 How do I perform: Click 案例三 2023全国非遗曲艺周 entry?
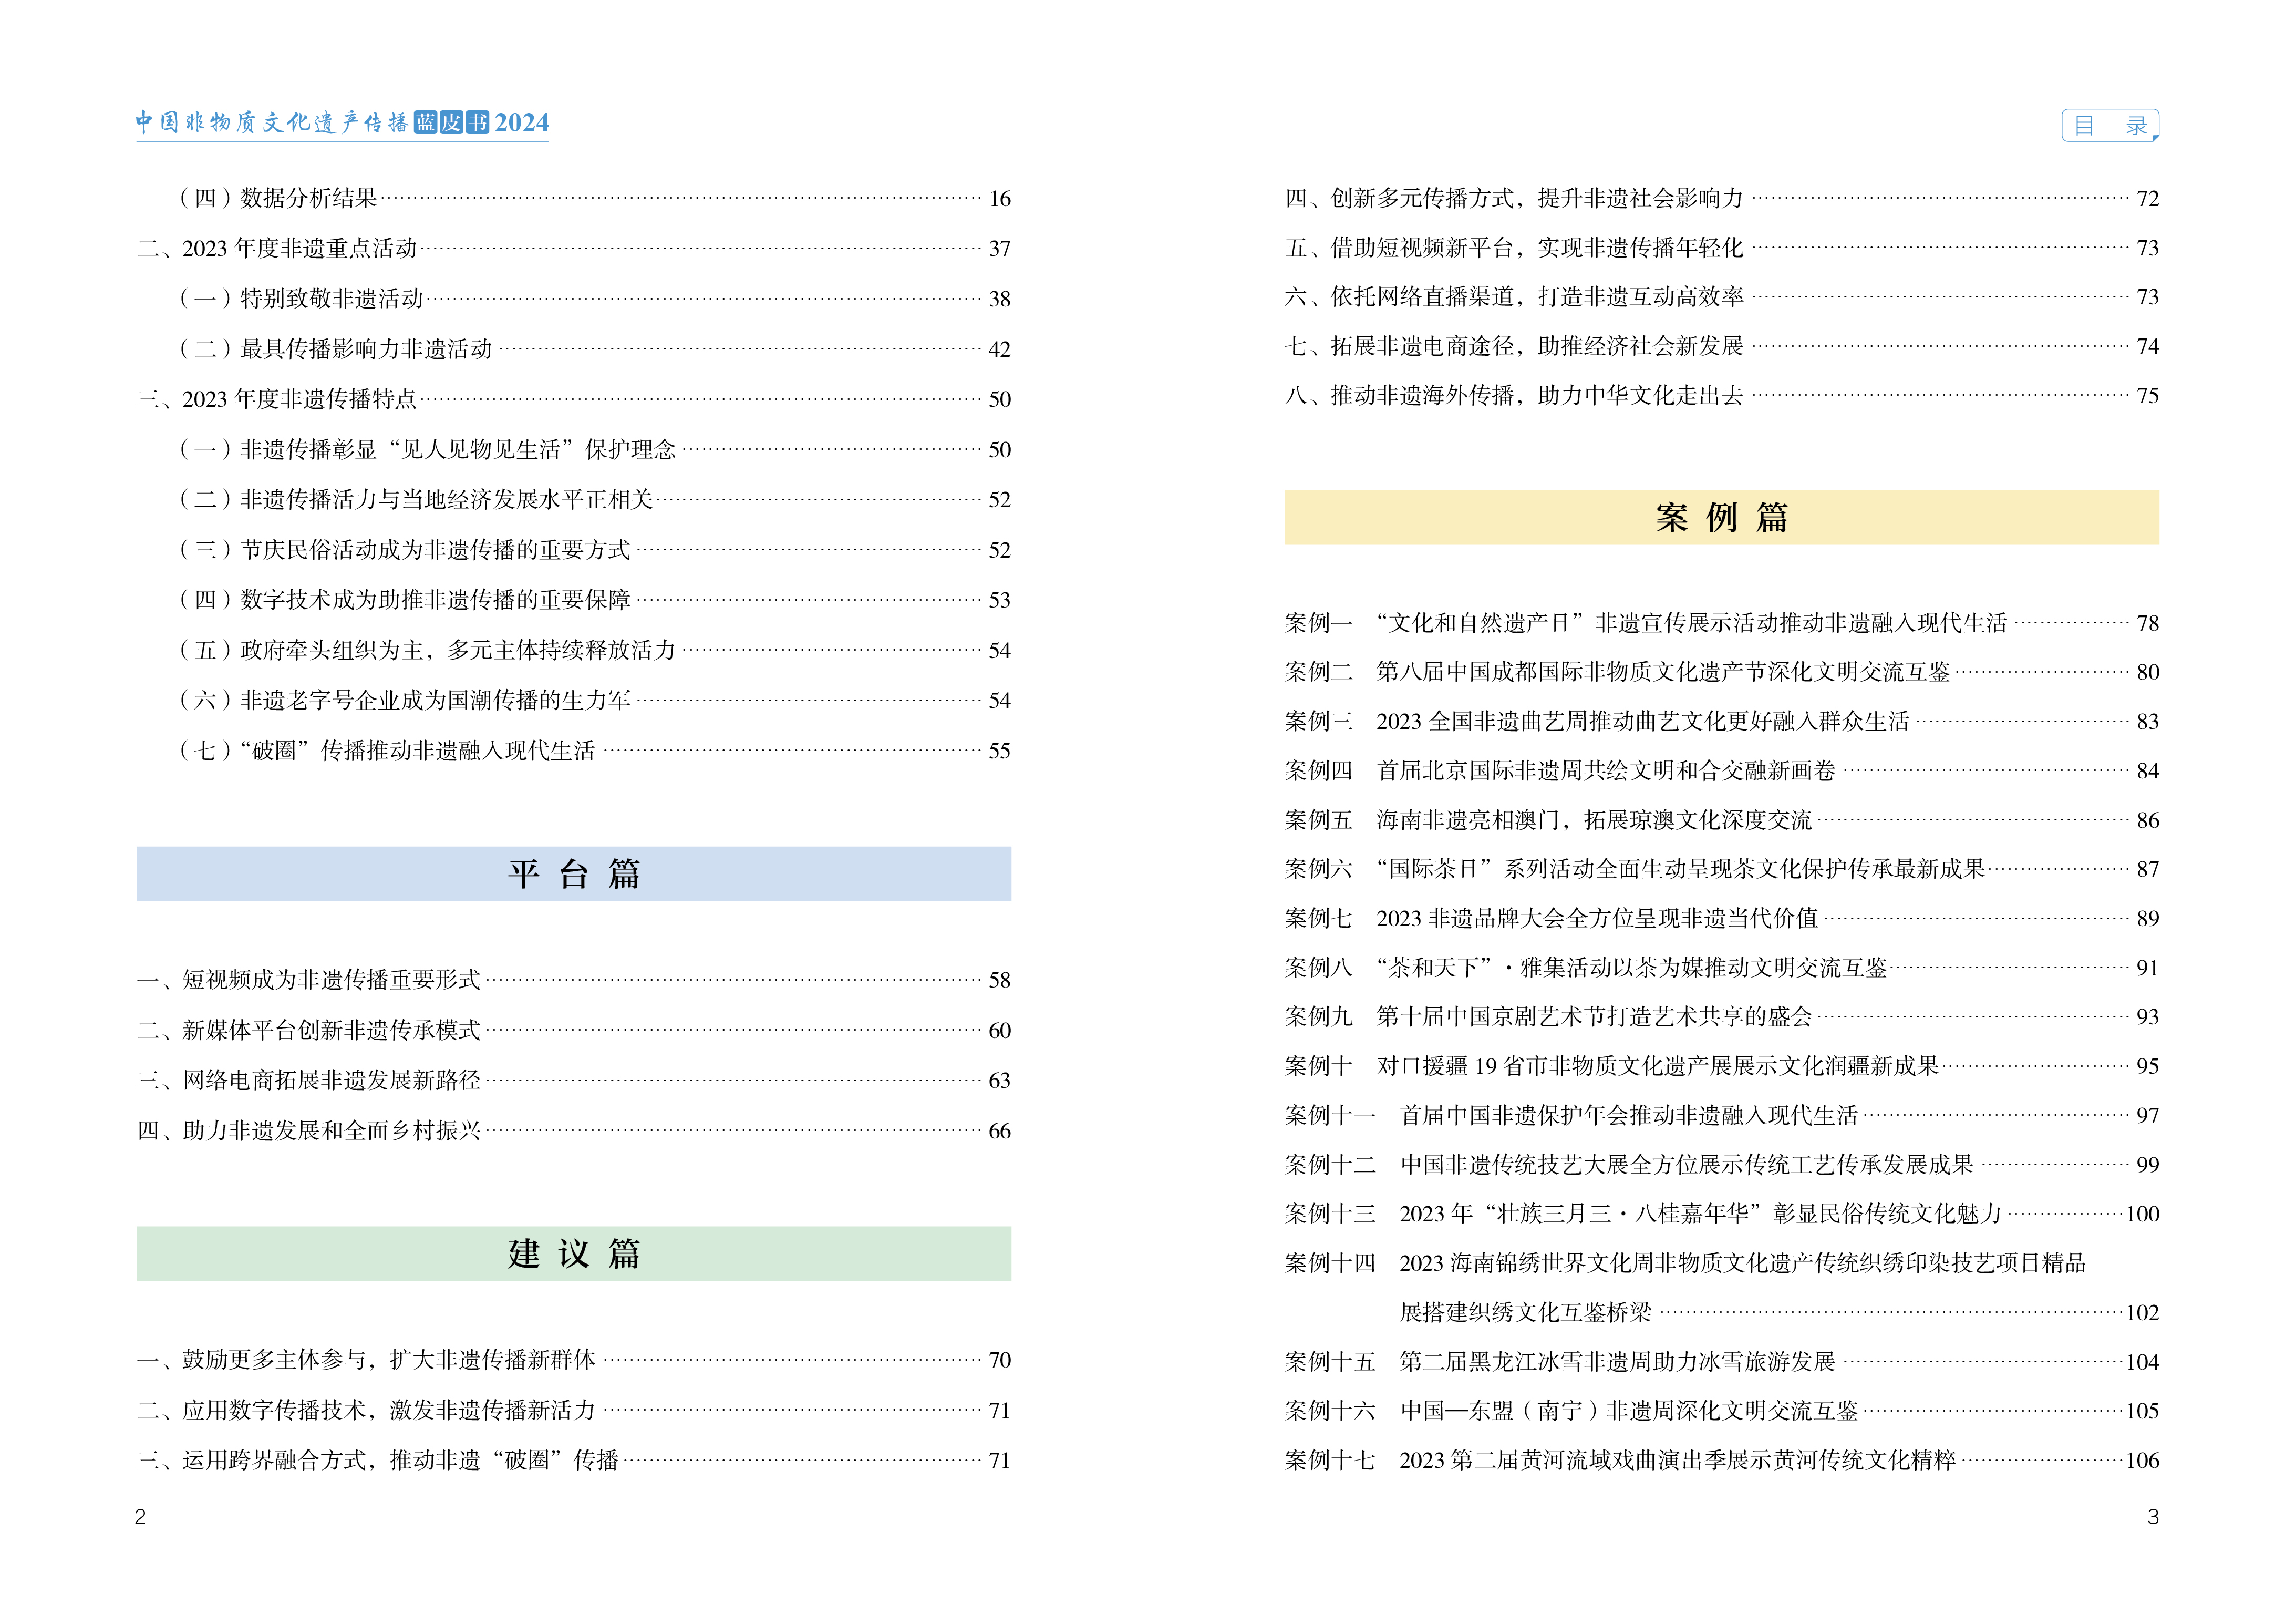(1722, 721)
